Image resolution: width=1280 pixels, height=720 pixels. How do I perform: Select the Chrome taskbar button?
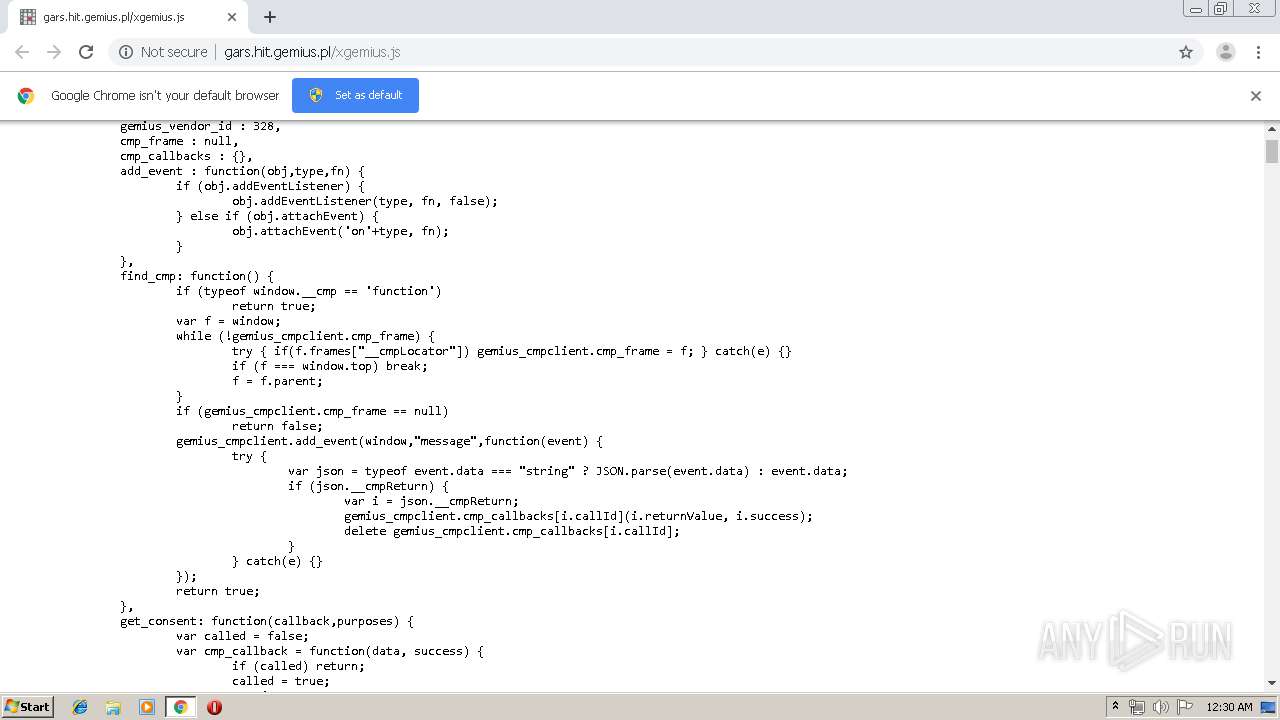click(x=180, y=707)
